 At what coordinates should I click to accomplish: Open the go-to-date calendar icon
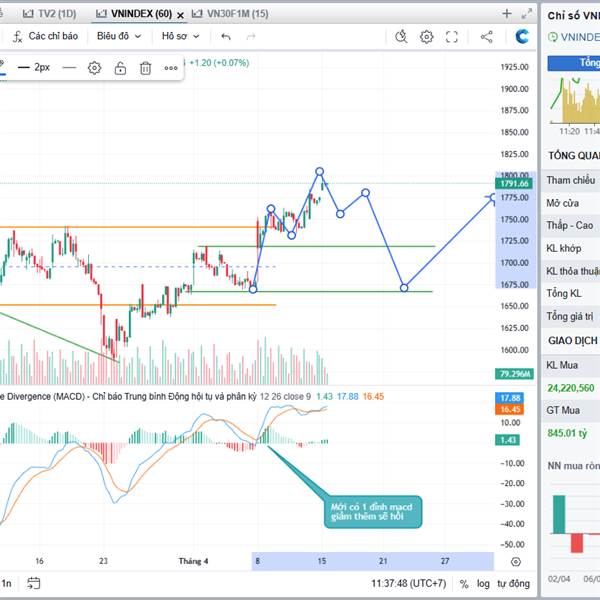33,583
